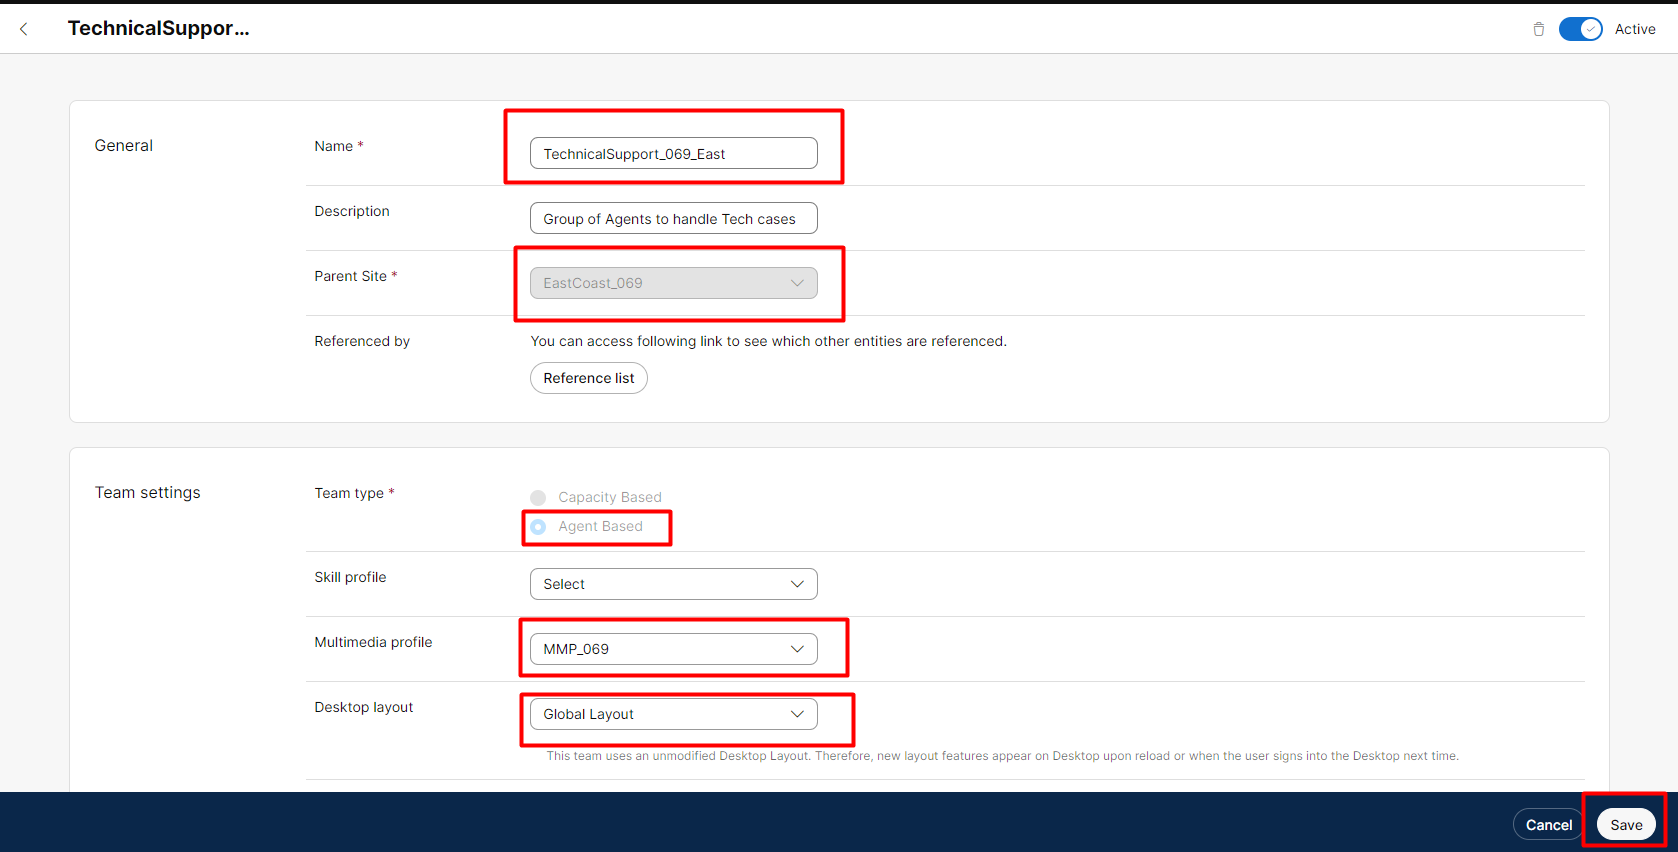Image resolution: width=1678 pixels, height=852 pixels.
Task: Click the Desktop layout label
Action: [363, 707]
